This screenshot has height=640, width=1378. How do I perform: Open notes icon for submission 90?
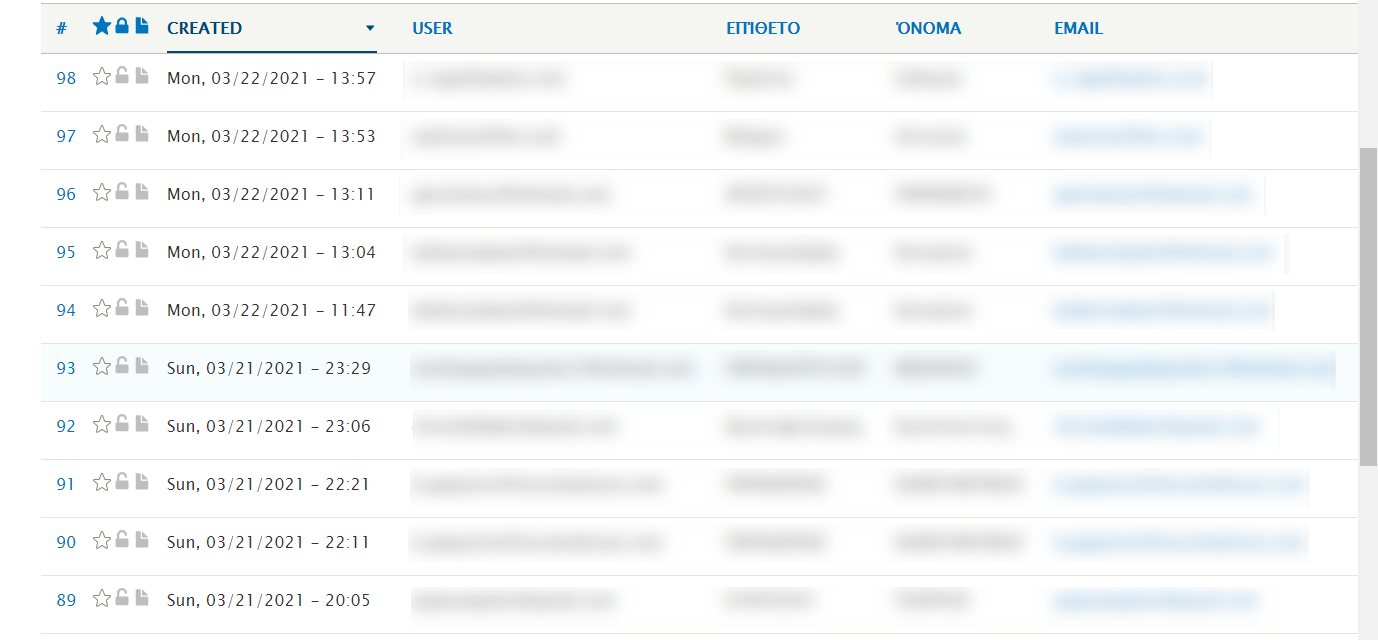pyautogui.click(x=142, y=540)
